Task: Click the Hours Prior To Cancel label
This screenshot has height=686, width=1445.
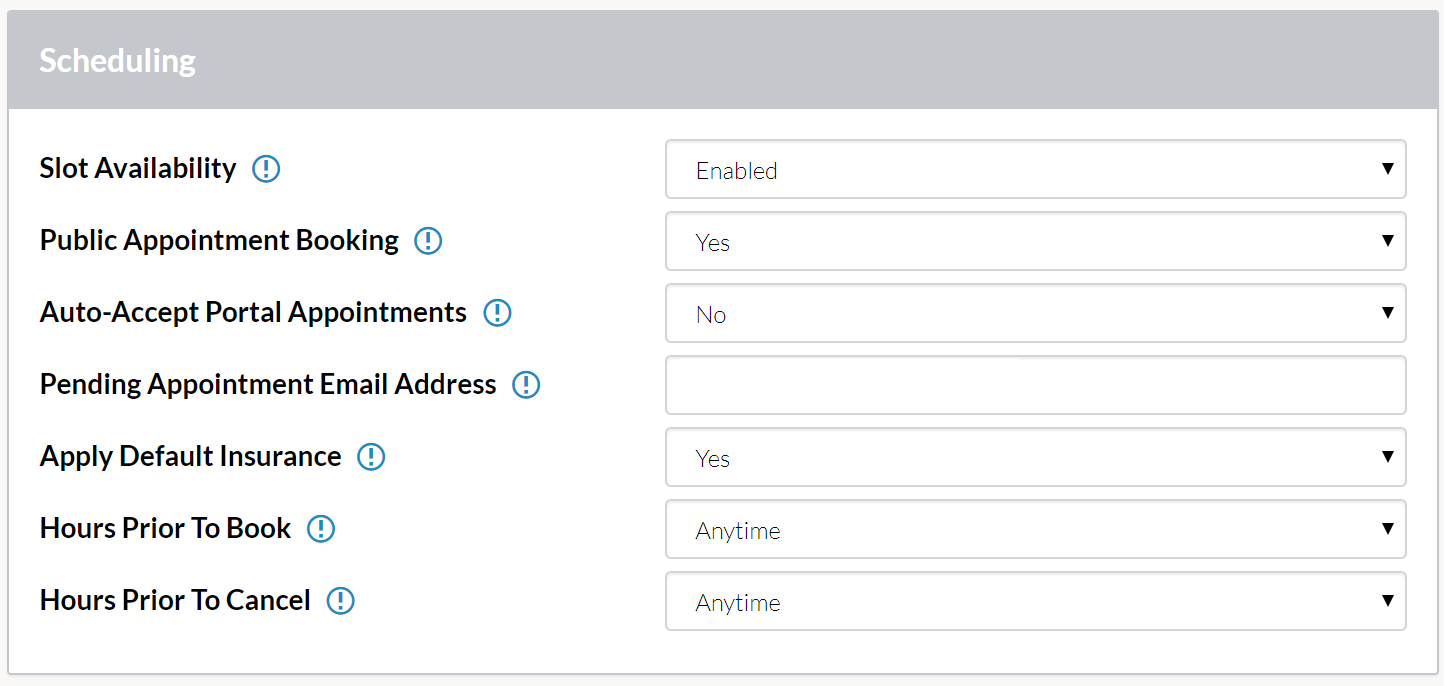Action: pos(175,600)
